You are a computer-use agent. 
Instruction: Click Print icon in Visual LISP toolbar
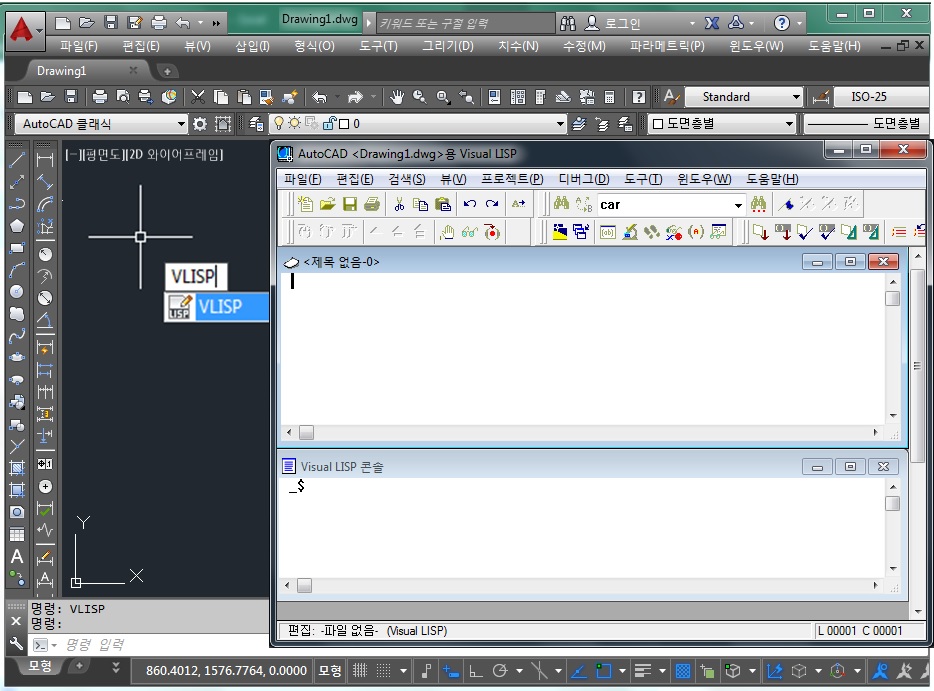[372, 204]
